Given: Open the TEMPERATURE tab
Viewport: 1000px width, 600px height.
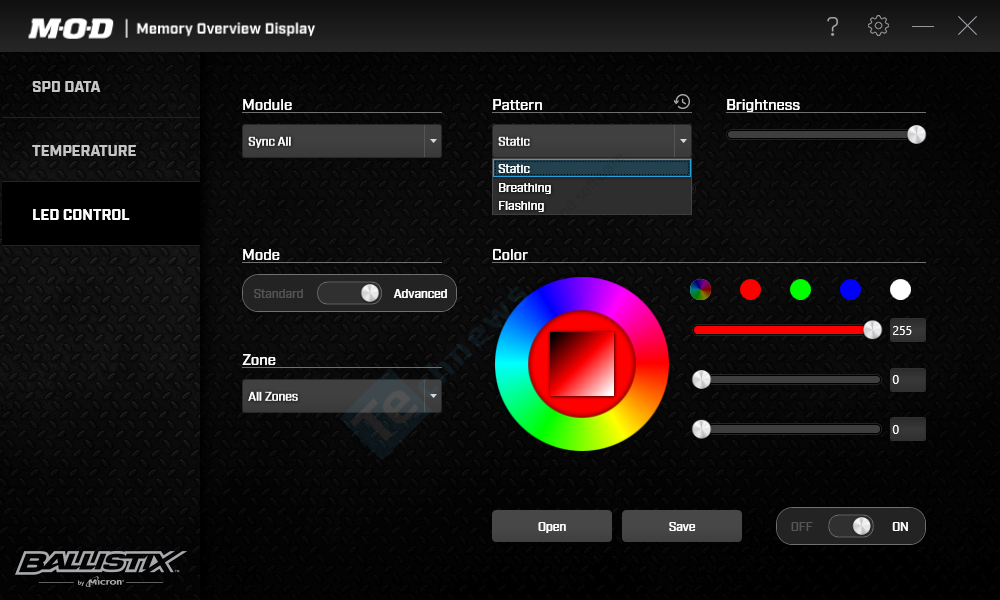Looking at the screenshot, I should (x=101, y=150).
